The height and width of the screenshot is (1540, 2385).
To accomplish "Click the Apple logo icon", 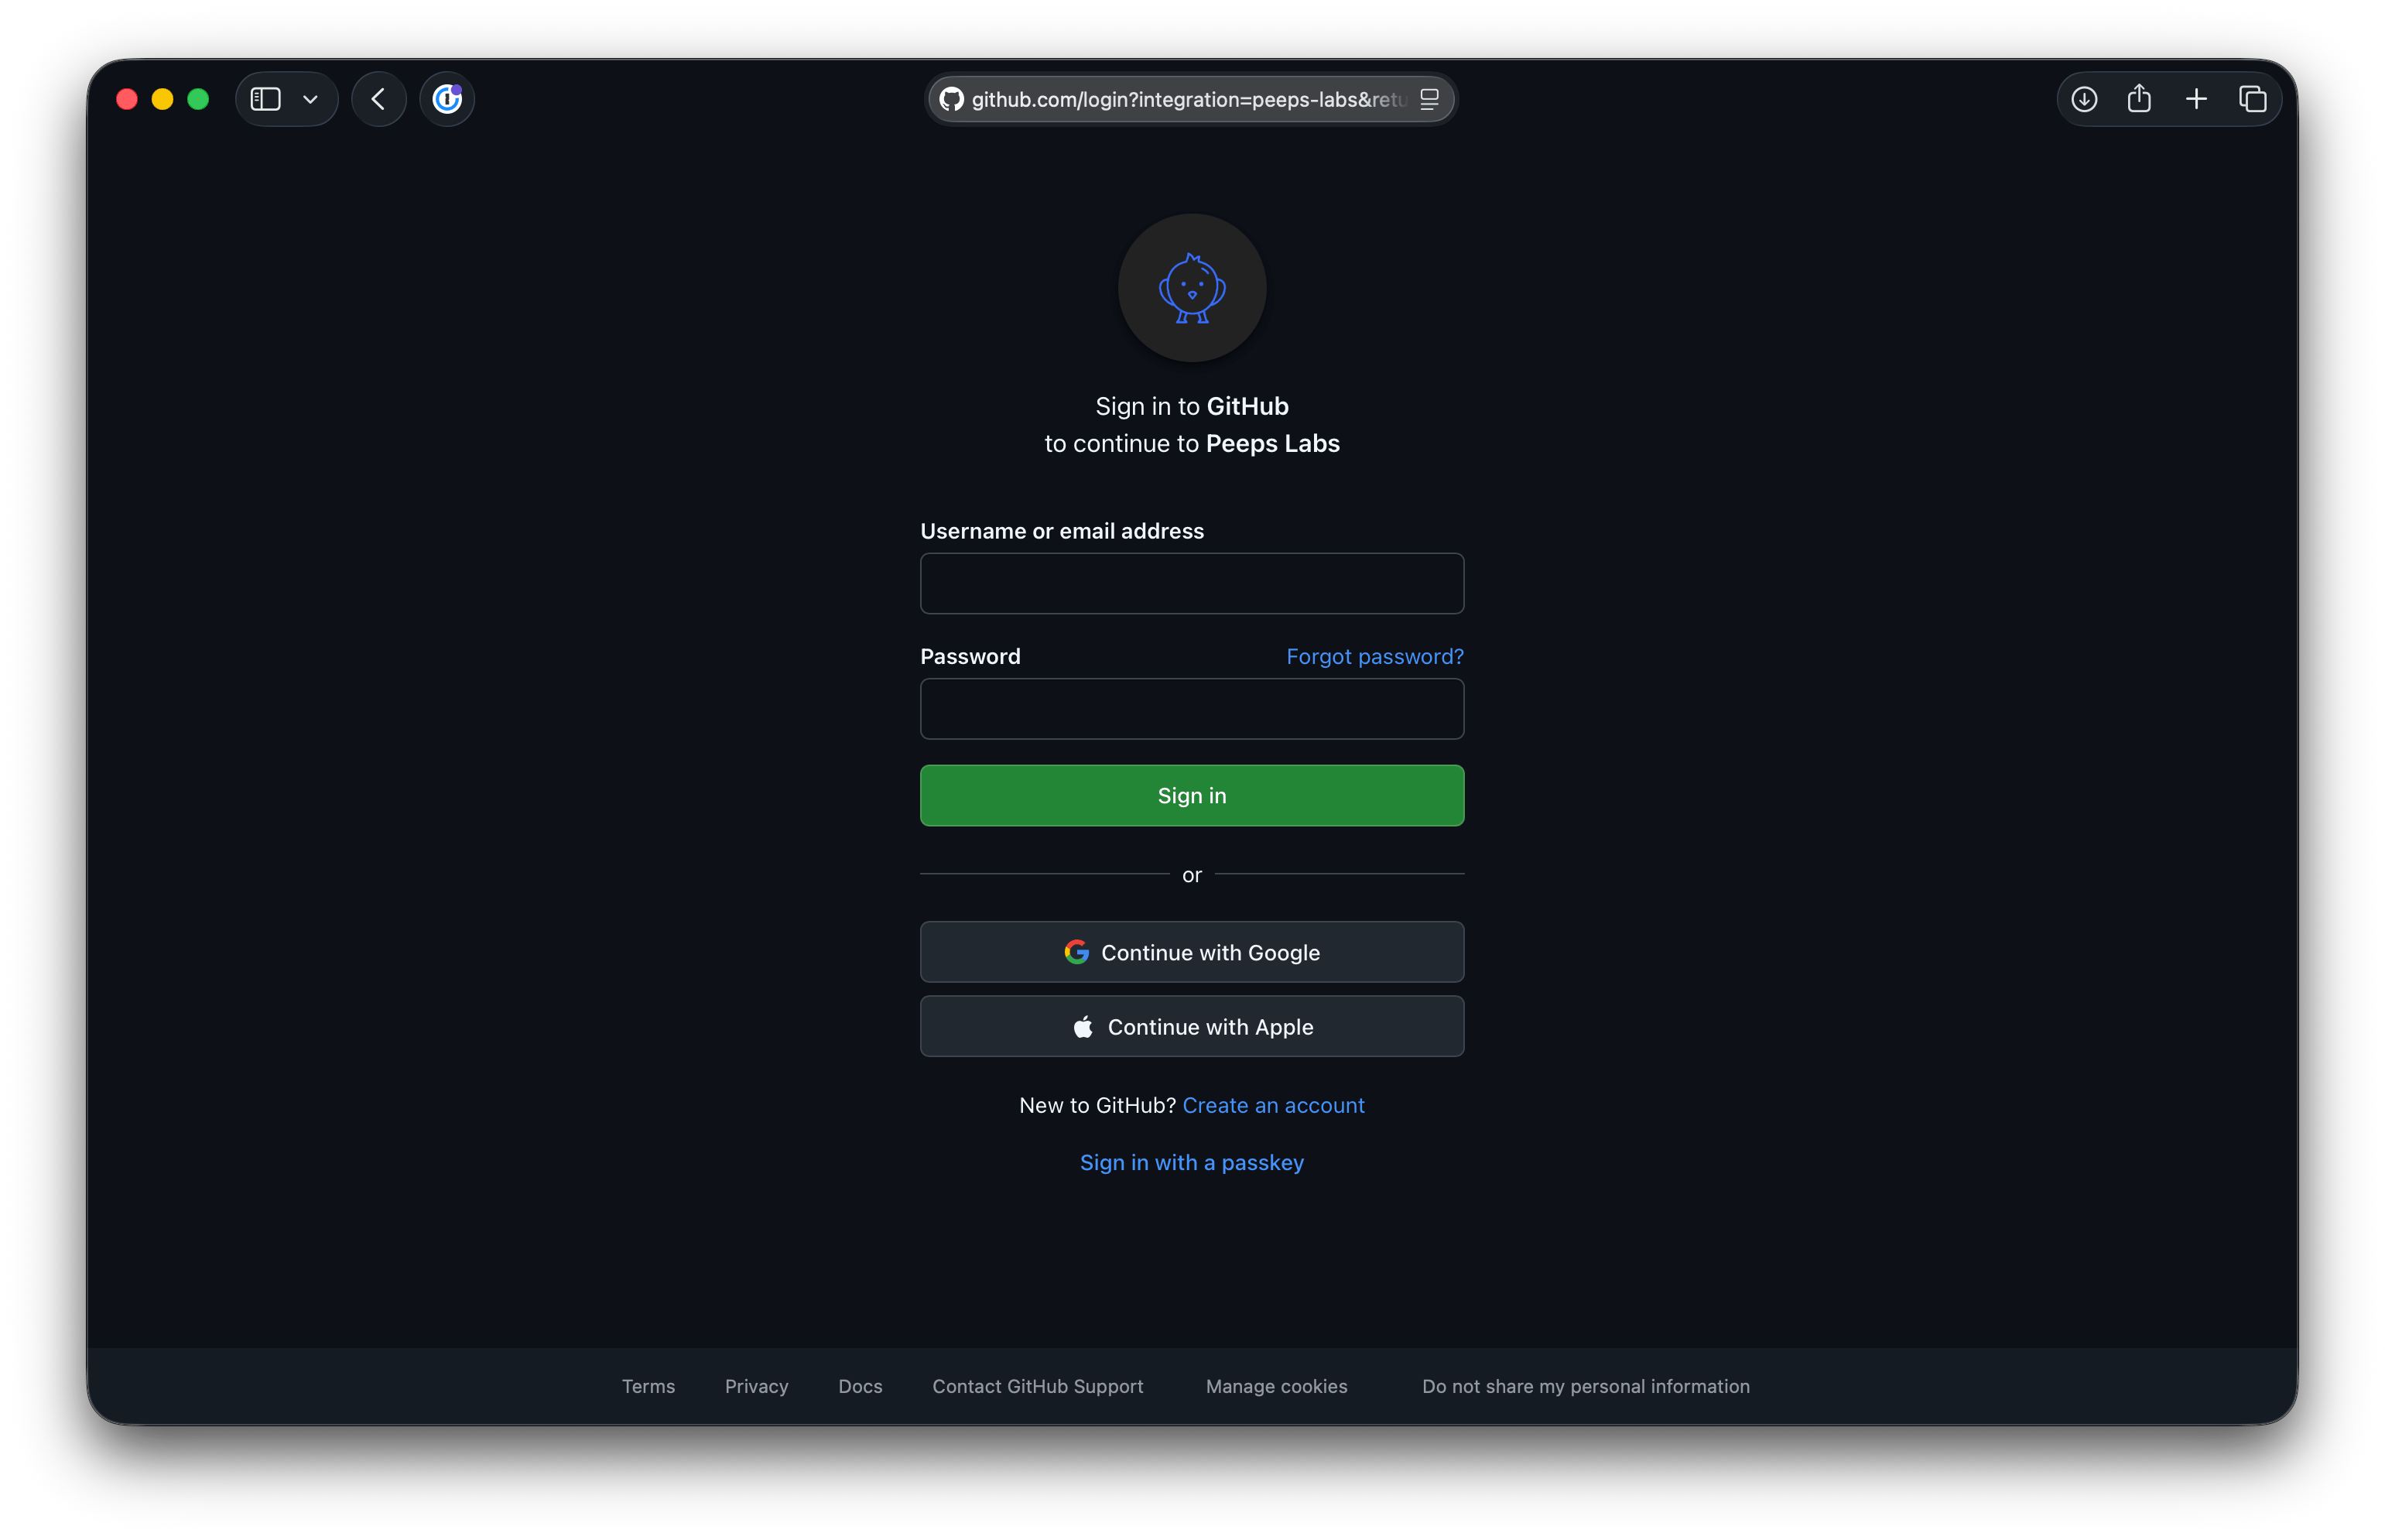I will pos(1083,1026).
